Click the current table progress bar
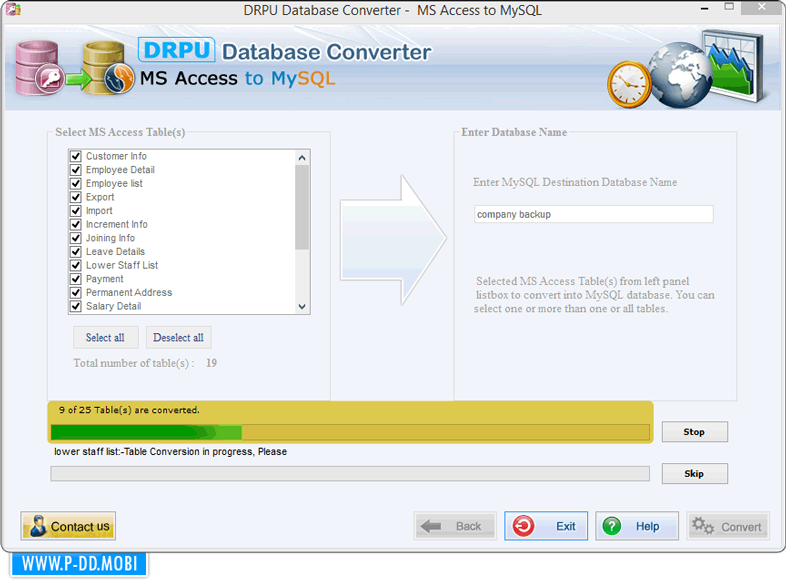The width and height of the screenshot is (786, 580). pyautogui.click(x=350, y=474)
